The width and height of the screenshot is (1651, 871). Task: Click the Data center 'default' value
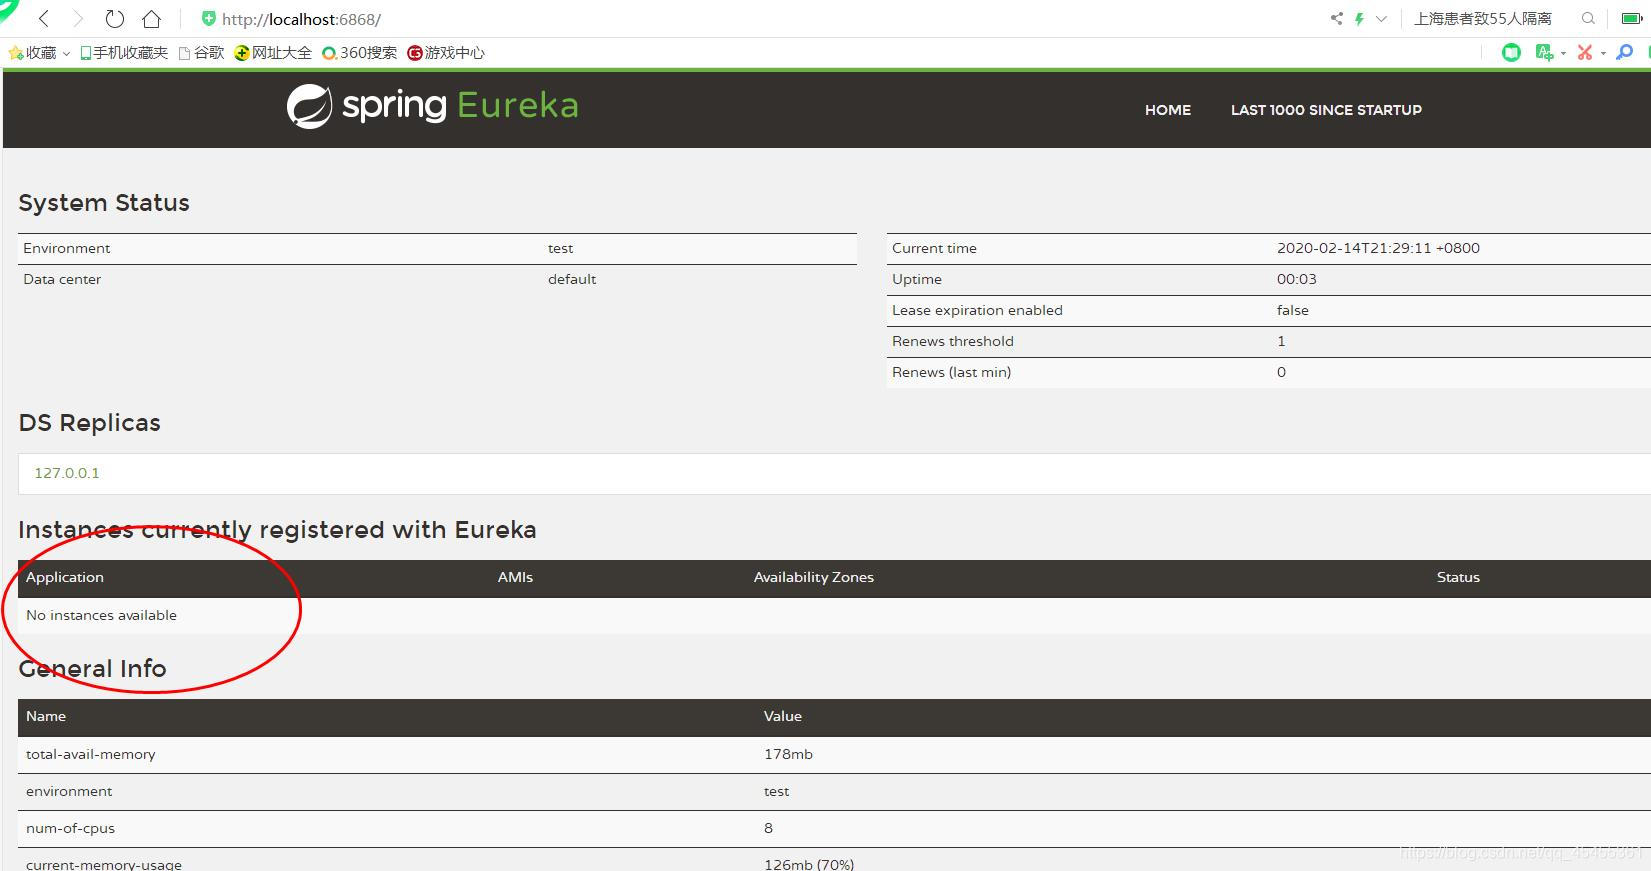(572, 279)
